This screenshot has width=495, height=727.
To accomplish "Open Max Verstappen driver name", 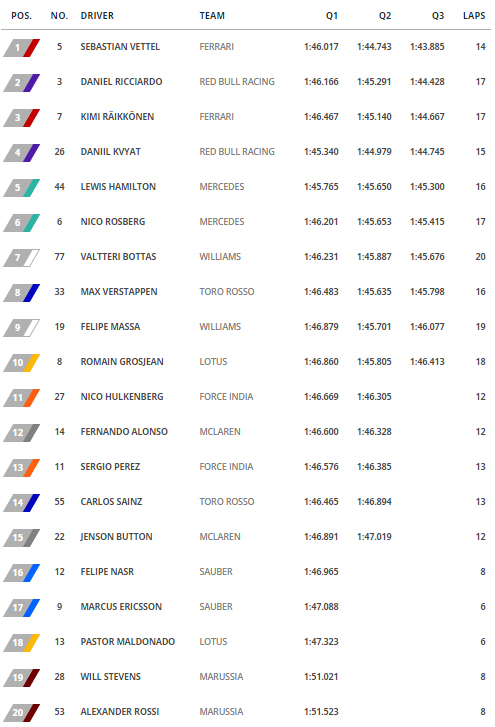I will pyautogui.click(x=119, y=292).
